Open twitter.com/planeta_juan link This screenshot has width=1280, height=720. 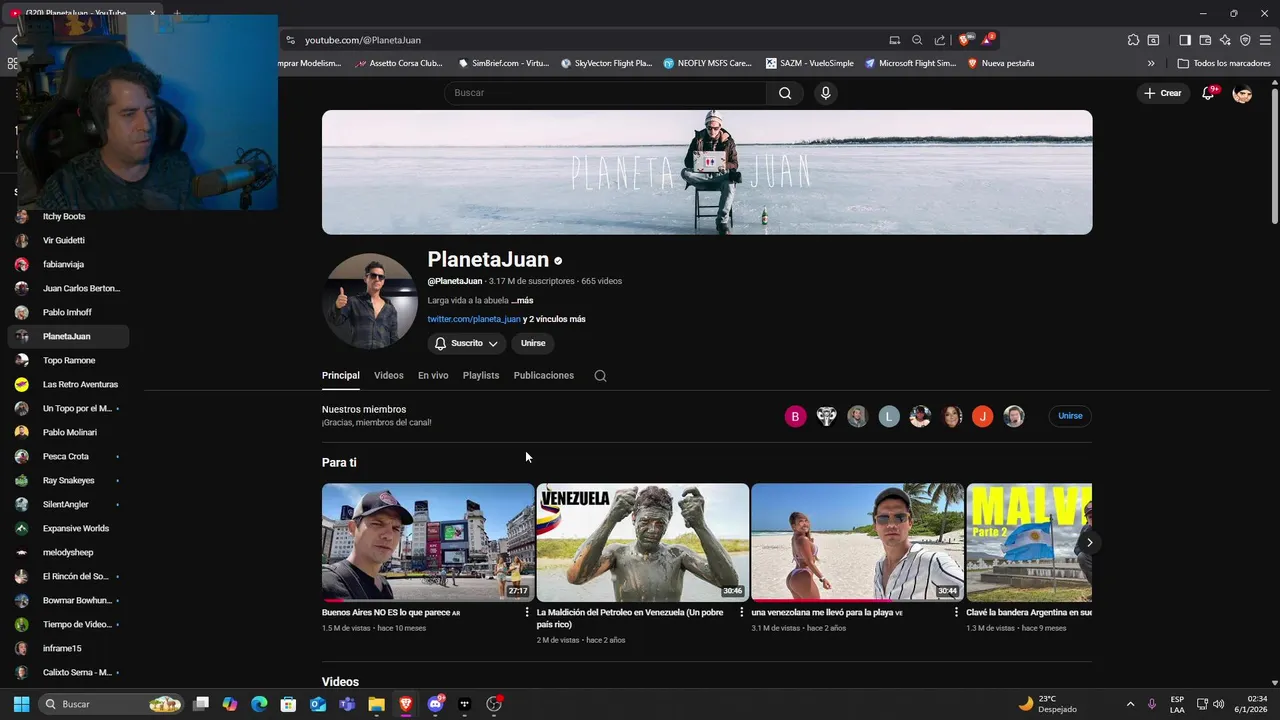(474, 319)
